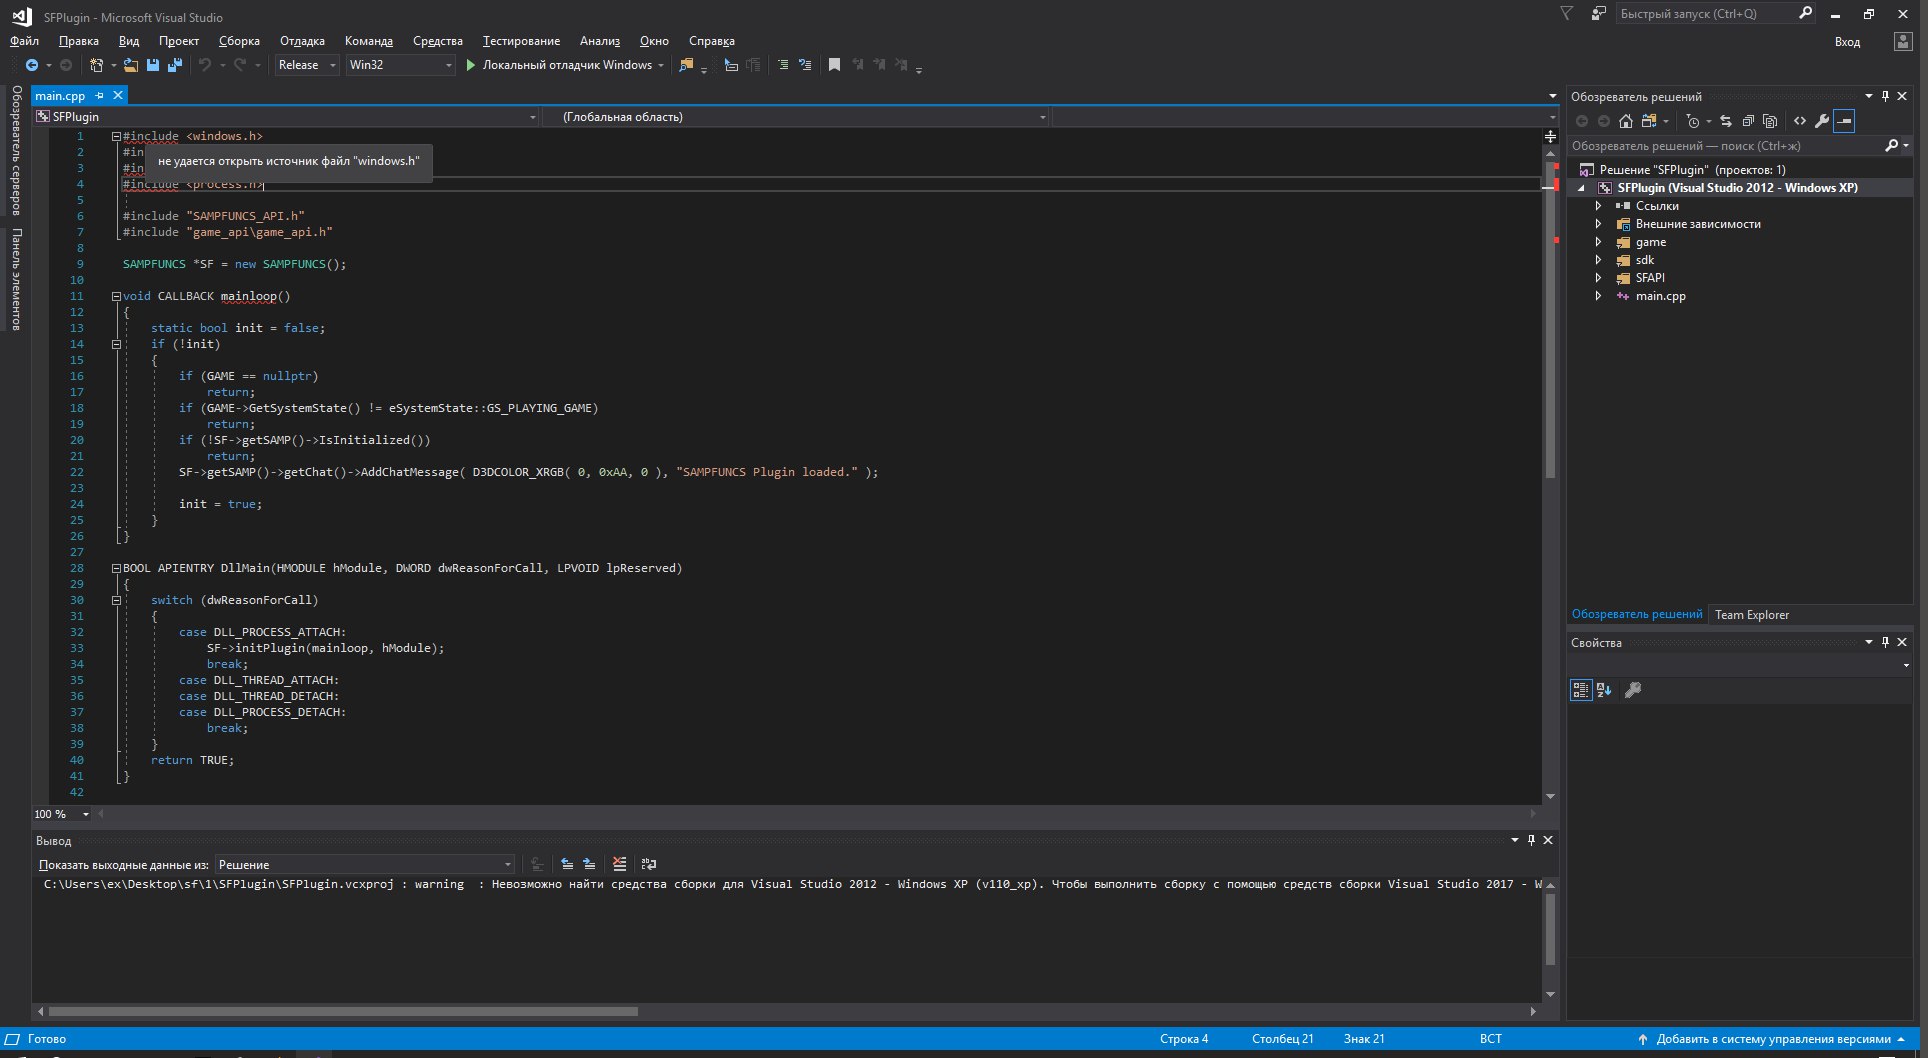This screenshot has height=1058, width=1928.
Task: Click the Save All multi-floppy icon
Action: pos(175,65)
